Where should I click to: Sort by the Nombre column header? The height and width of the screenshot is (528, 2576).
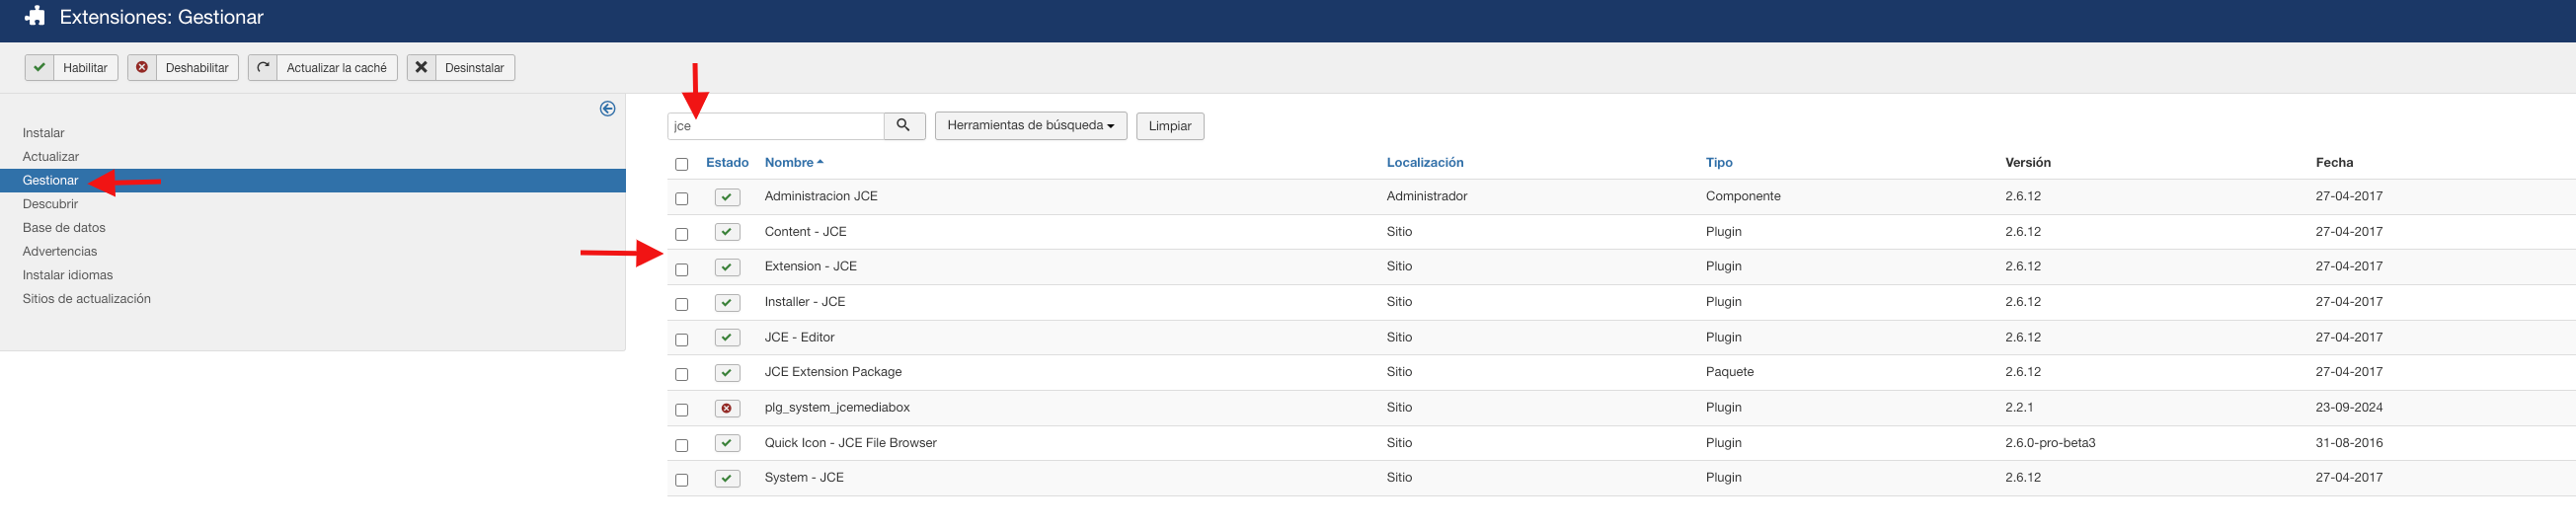(x=793, y=162)
